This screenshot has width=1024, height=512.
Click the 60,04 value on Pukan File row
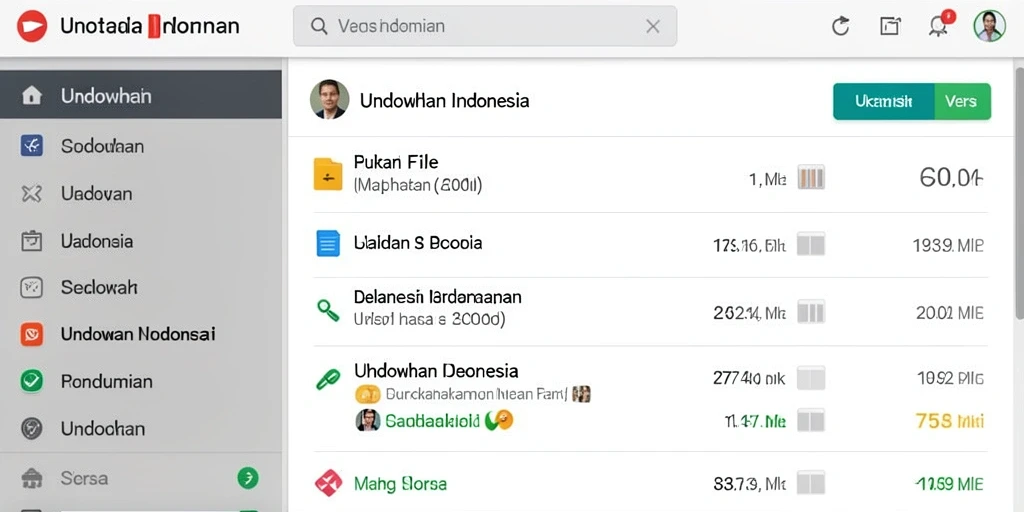pyautogui.click(x=952, y=177)
